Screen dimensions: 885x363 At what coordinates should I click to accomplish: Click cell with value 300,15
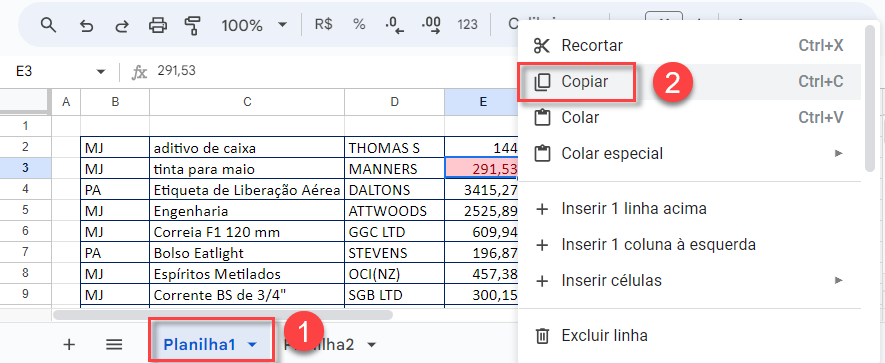point(481,294)
